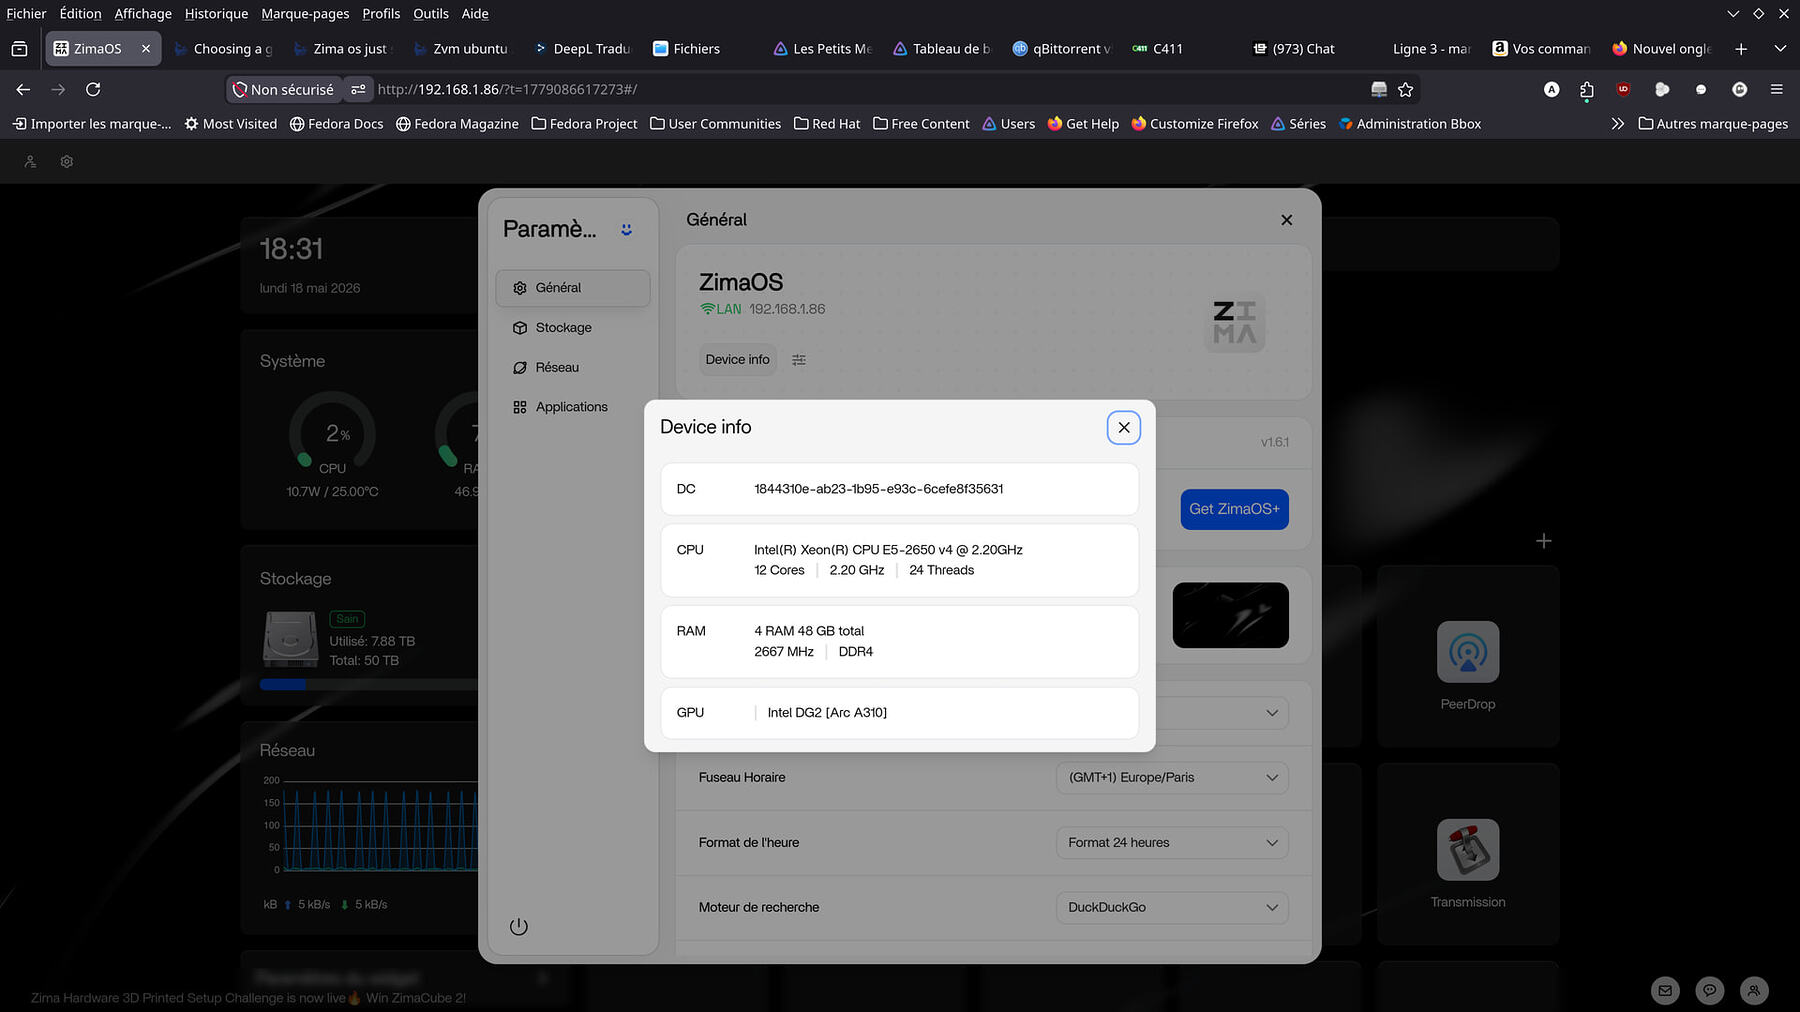Click the community person icon at bottom right
The height and width of the screenshot is (1012, 1800).
click(1754, 990)
